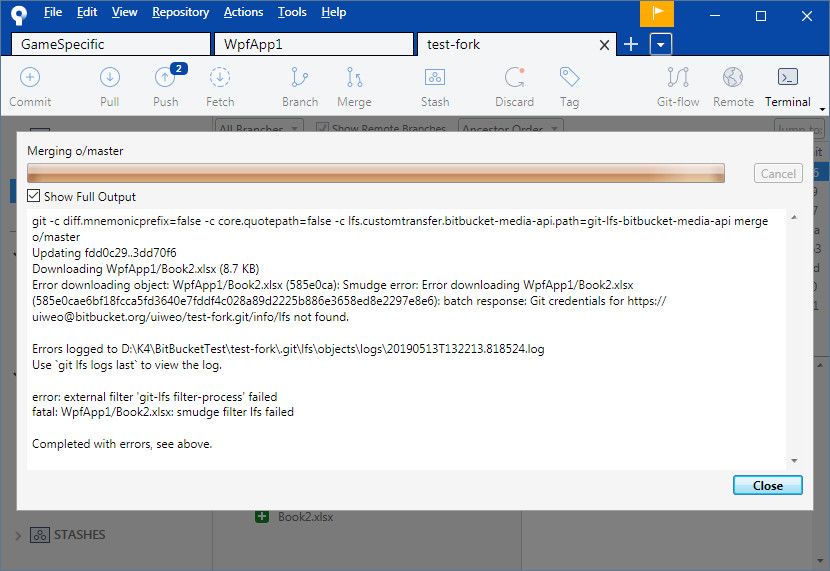Click the 'Use git lfs logs last' line

(x=127, y=365)
